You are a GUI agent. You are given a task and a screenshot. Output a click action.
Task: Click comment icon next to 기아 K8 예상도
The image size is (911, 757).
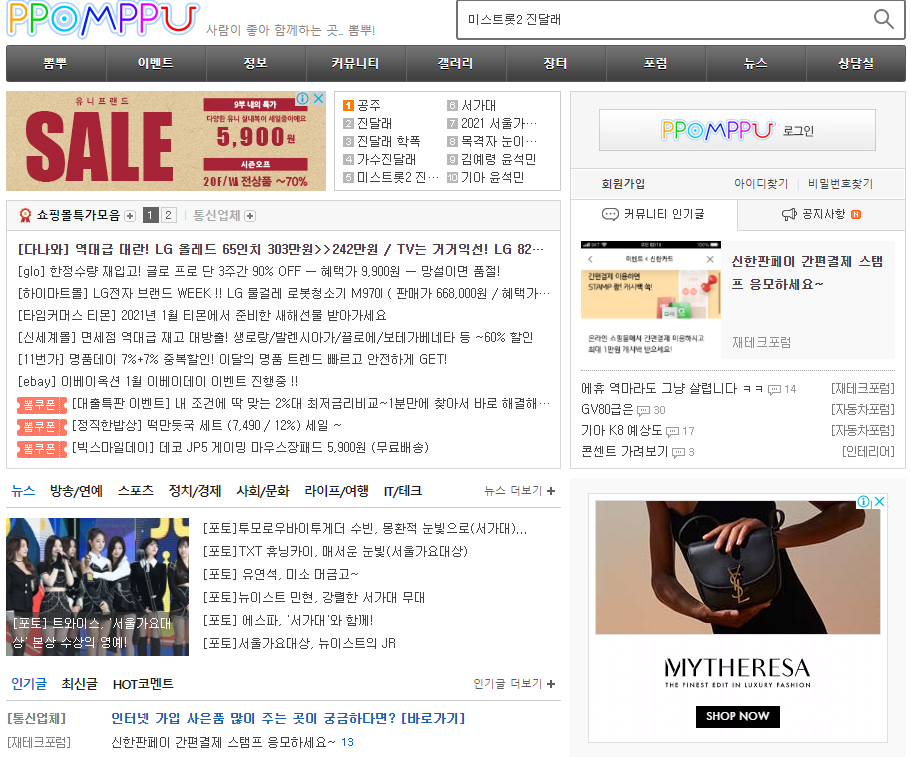[x=672, y=432]
